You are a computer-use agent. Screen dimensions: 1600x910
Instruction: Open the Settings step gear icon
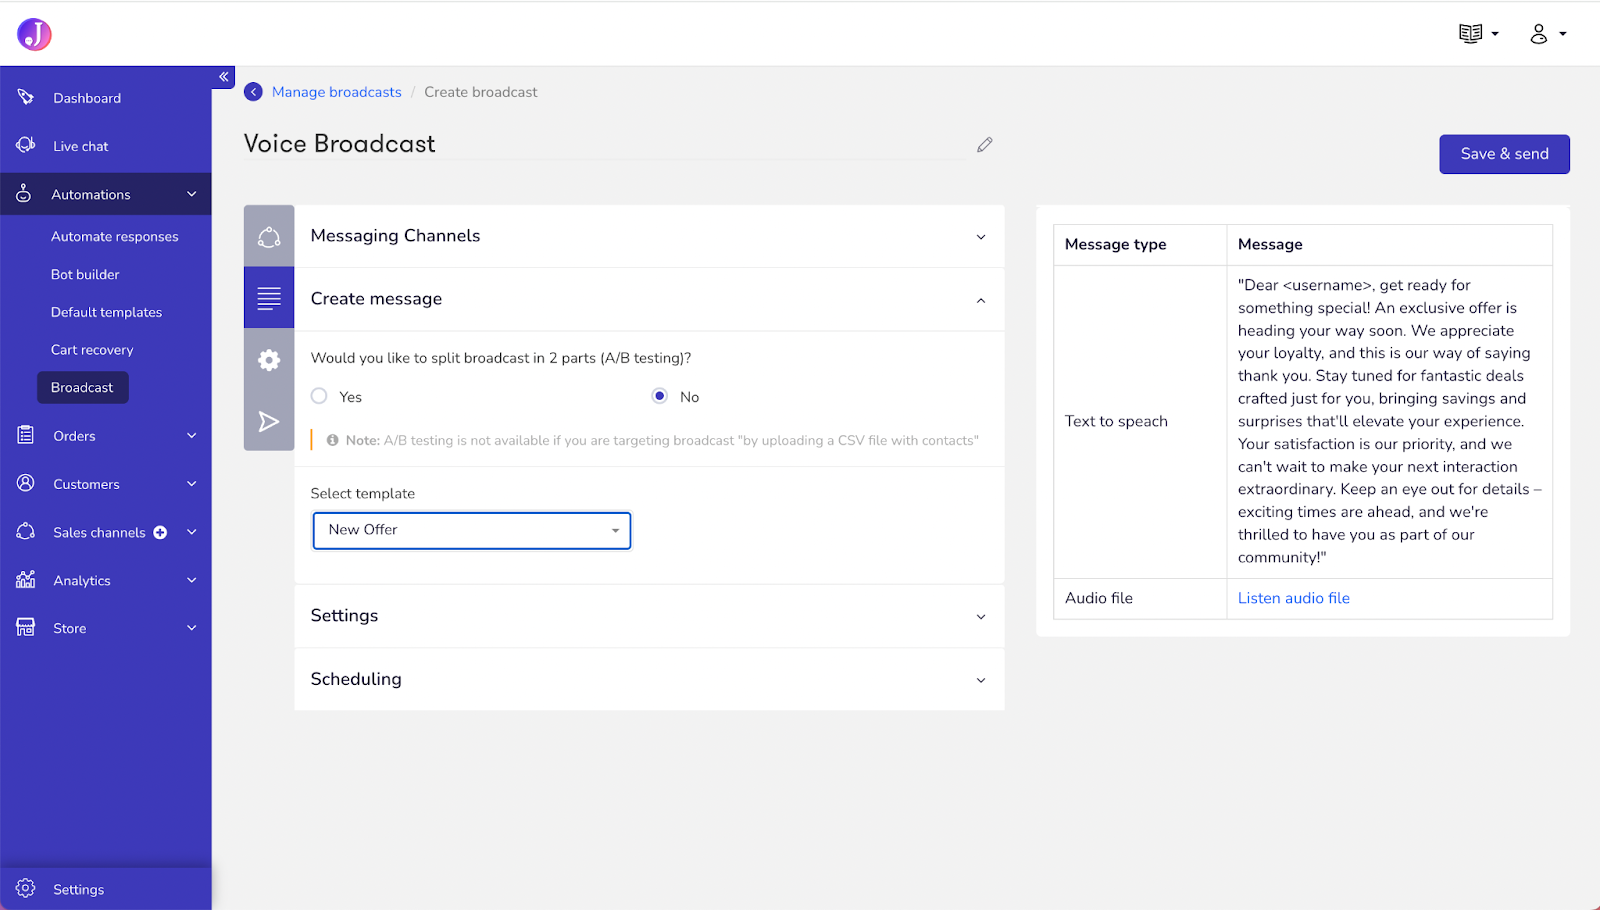[268, 359]
